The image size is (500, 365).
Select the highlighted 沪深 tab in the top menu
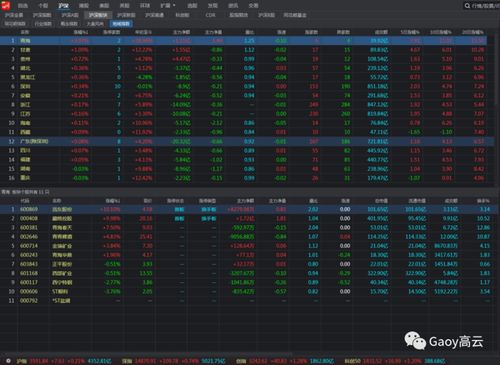[x=63, y=6]
